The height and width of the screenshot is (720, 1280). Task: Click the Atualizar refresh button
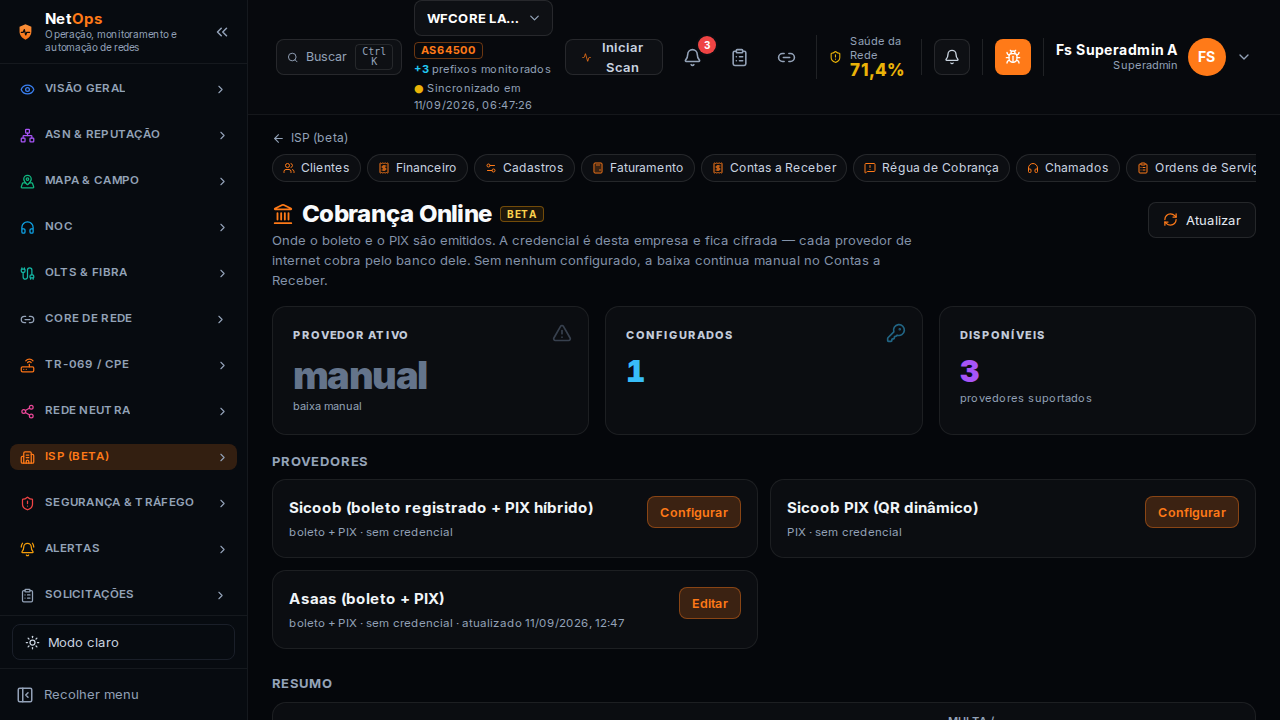point(1202,220)
